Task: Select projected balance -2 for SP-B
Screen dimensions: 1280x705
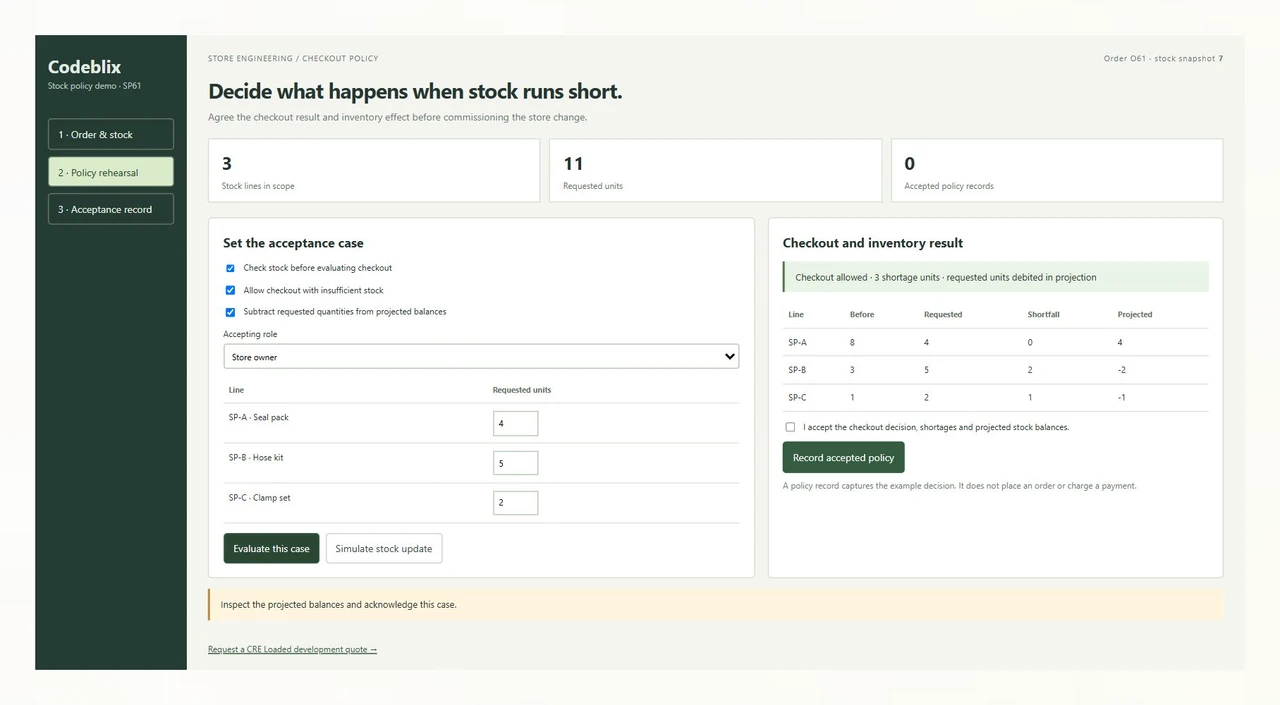Action: tap(1121, 370)
